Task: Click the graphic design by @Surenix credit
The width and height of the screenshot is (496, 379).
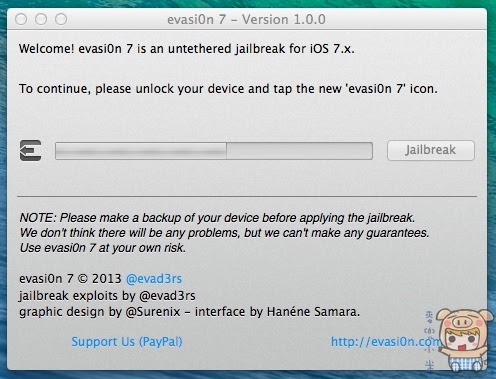Action: (x=189, y=312)
